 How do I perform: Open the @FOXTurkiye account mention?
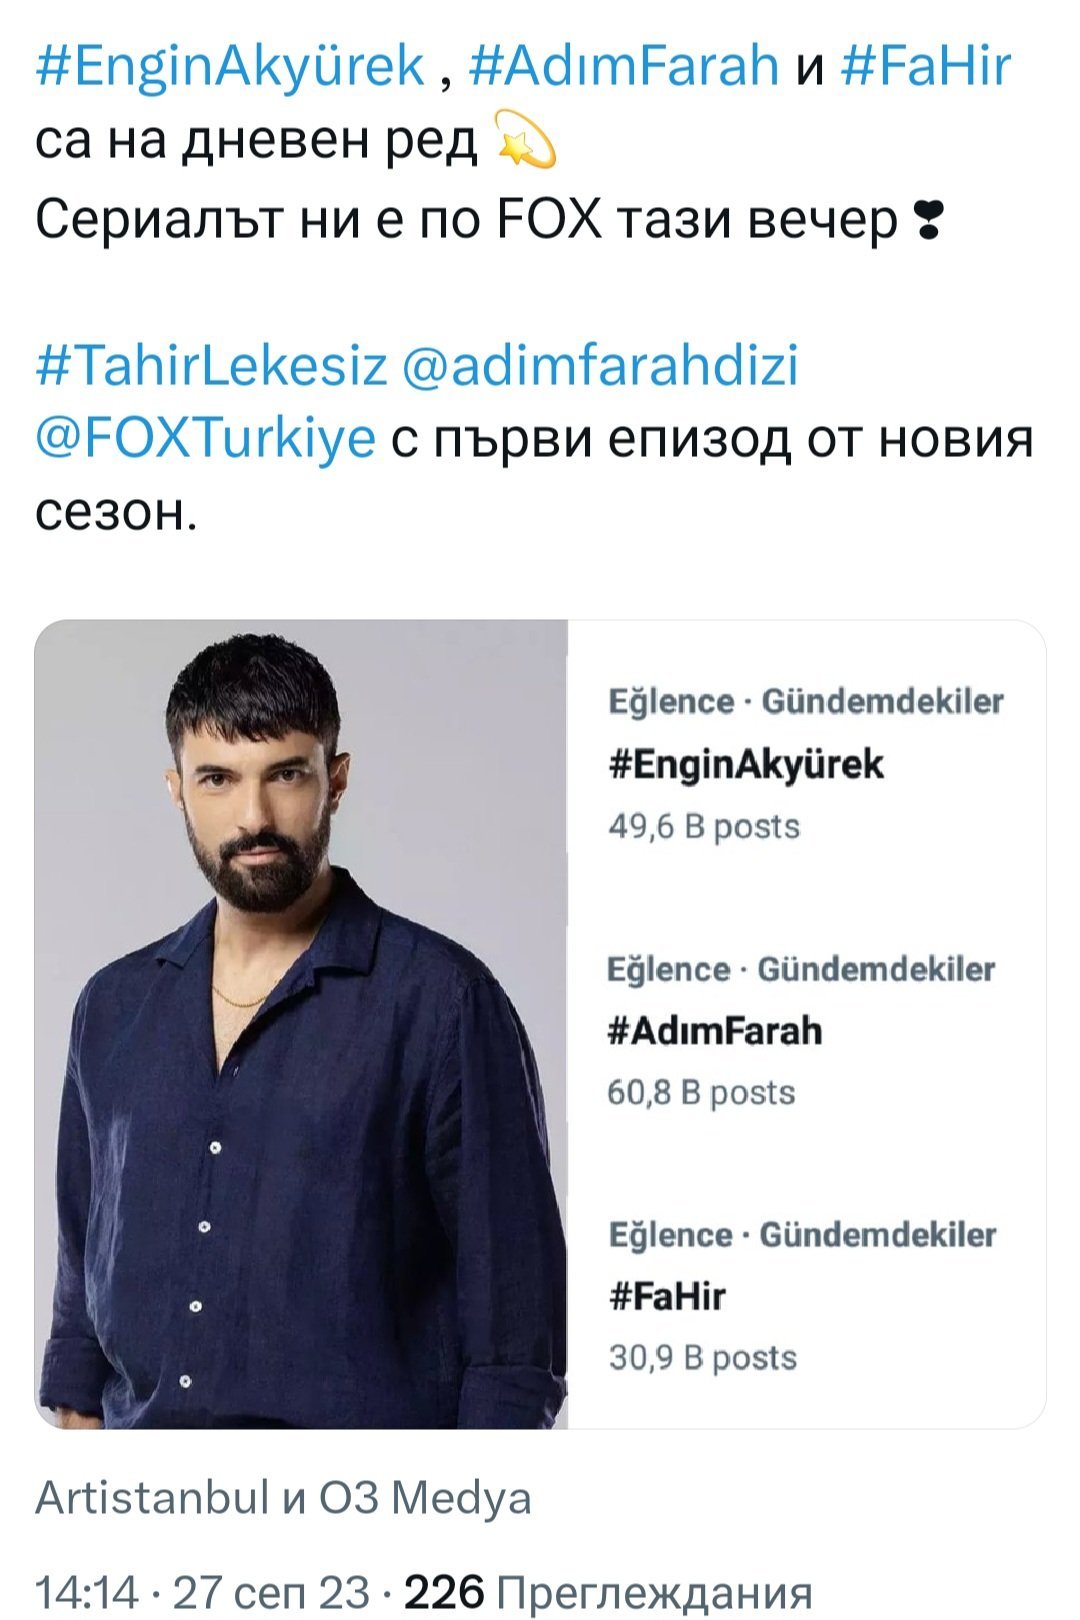pos(205,439)
